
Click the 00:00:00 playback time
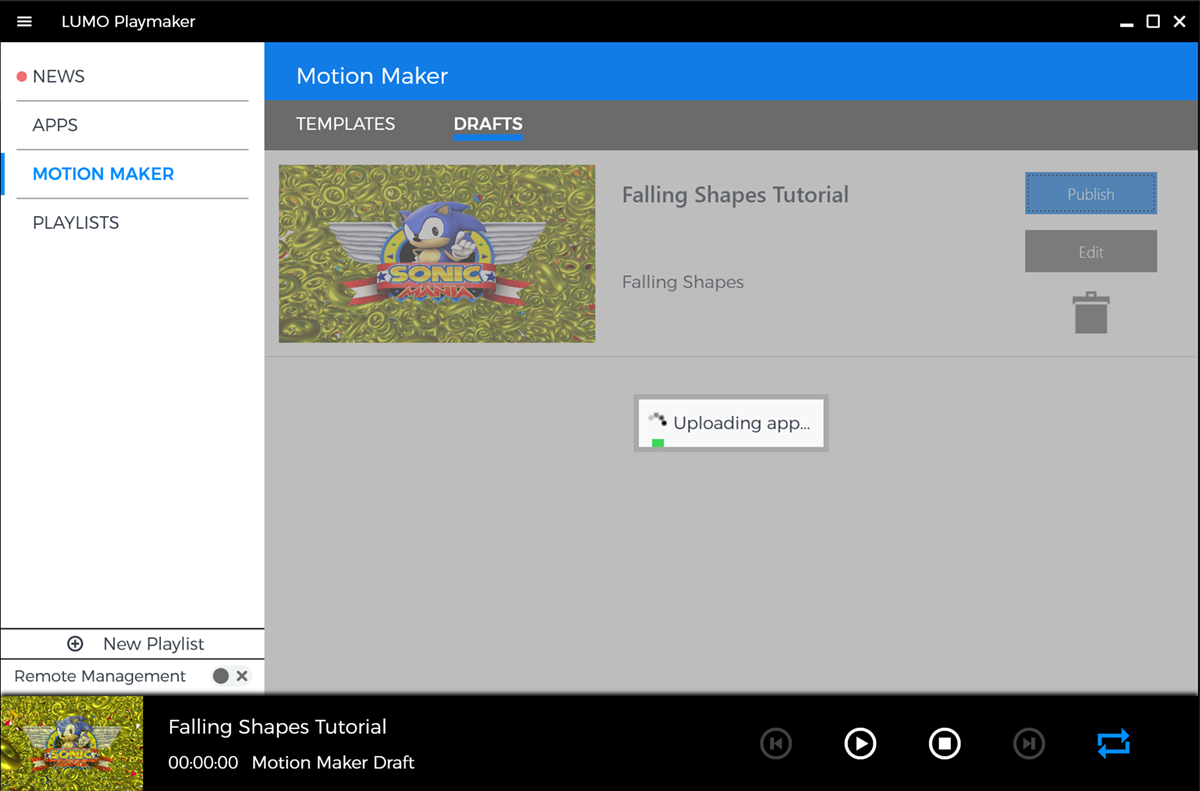click(x=203, y=763)
